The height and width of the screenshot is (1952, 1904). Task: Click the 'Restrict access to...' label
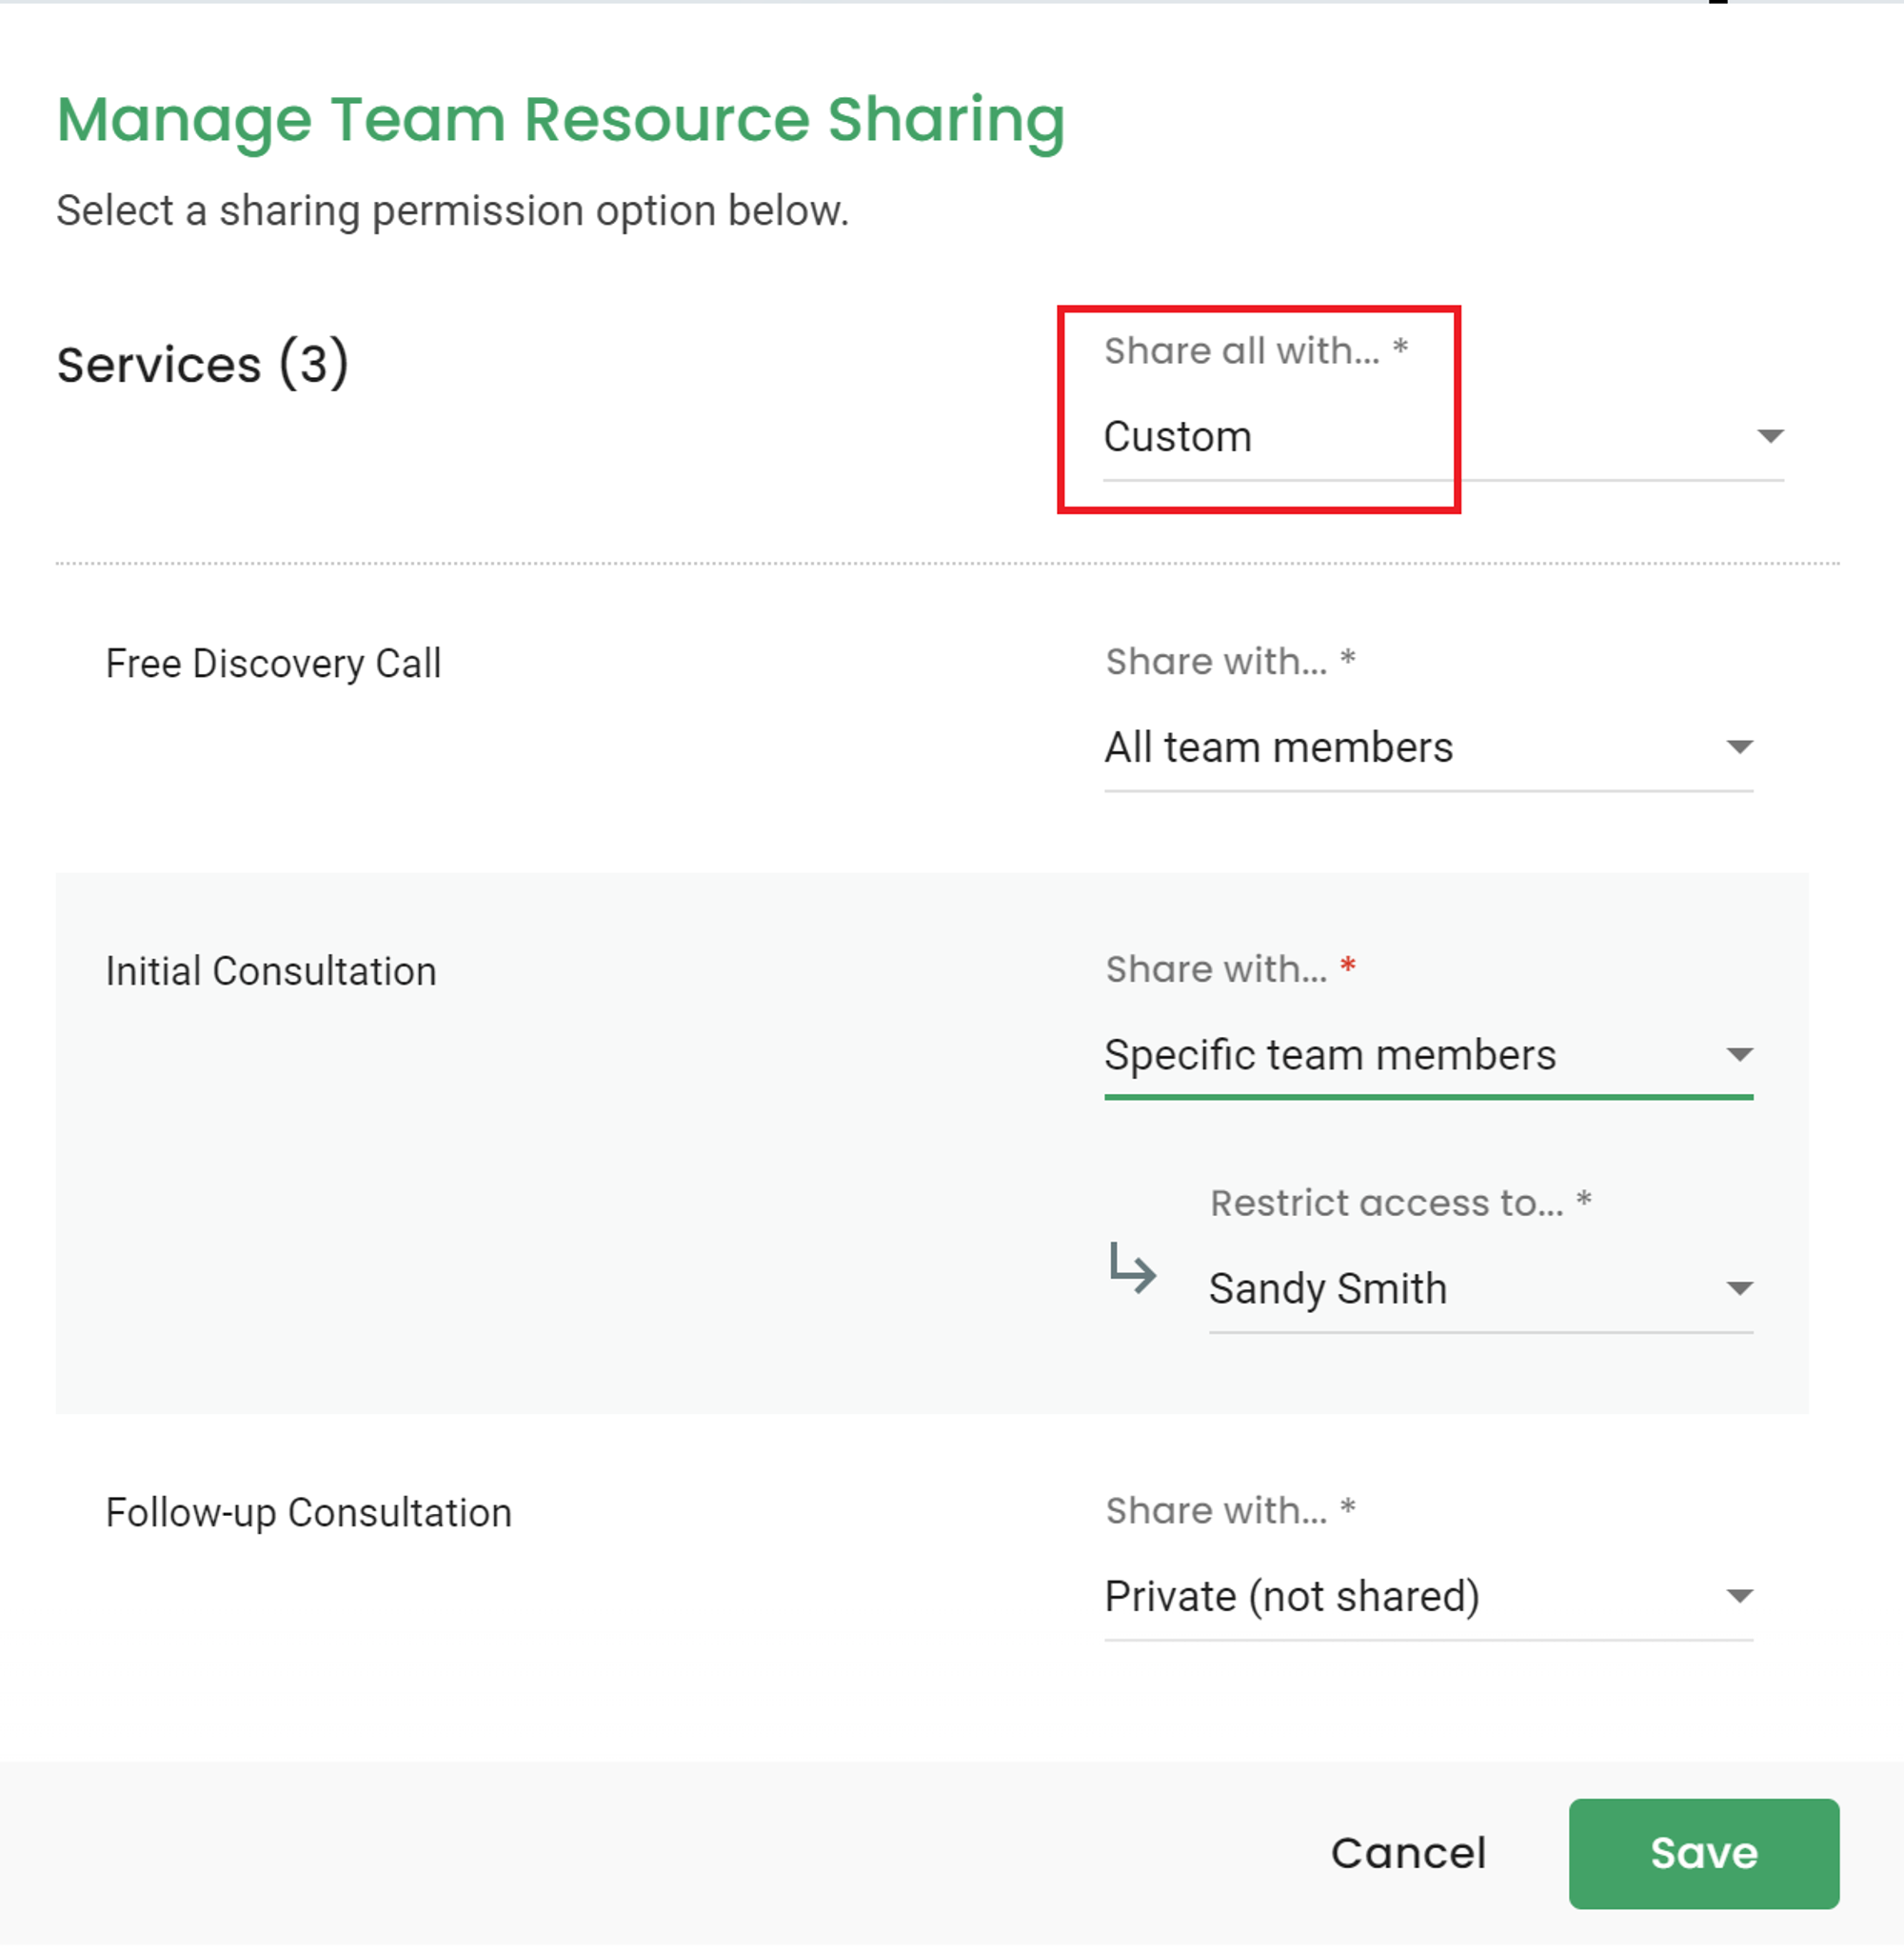[x=1400, y=1204]
